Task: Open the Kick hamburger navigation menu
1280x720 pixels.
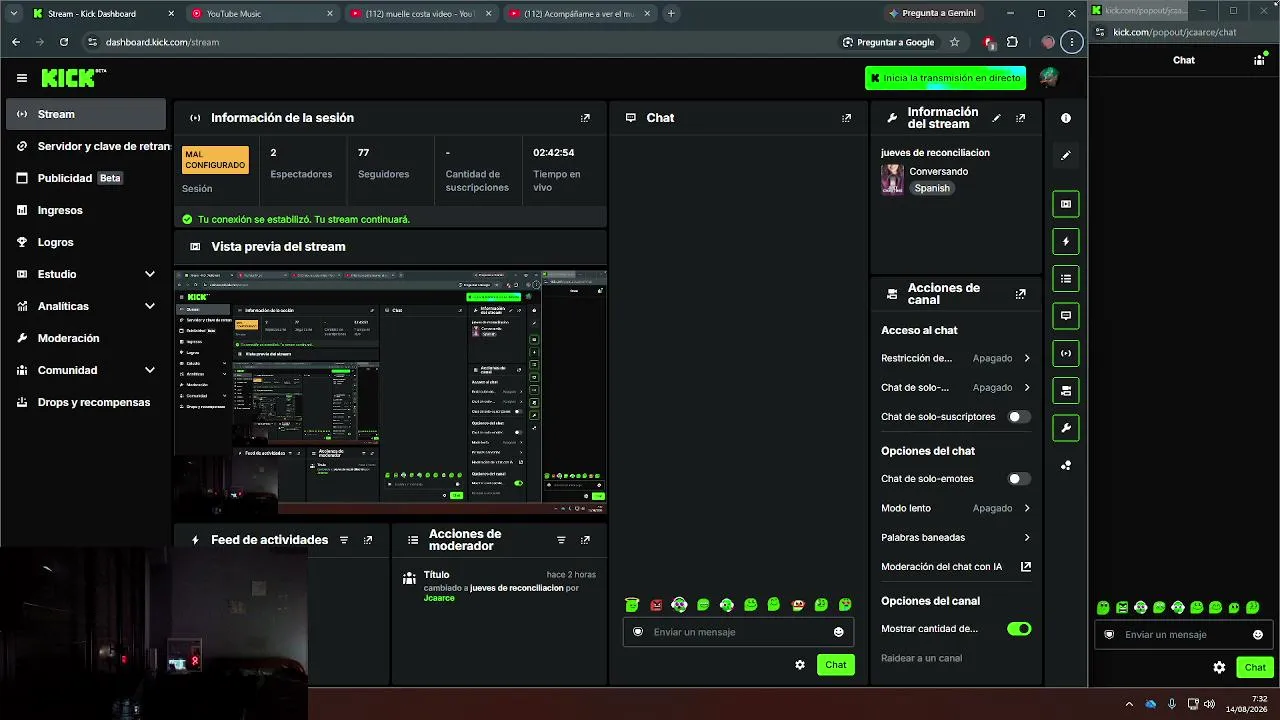Action: point(22,78)
